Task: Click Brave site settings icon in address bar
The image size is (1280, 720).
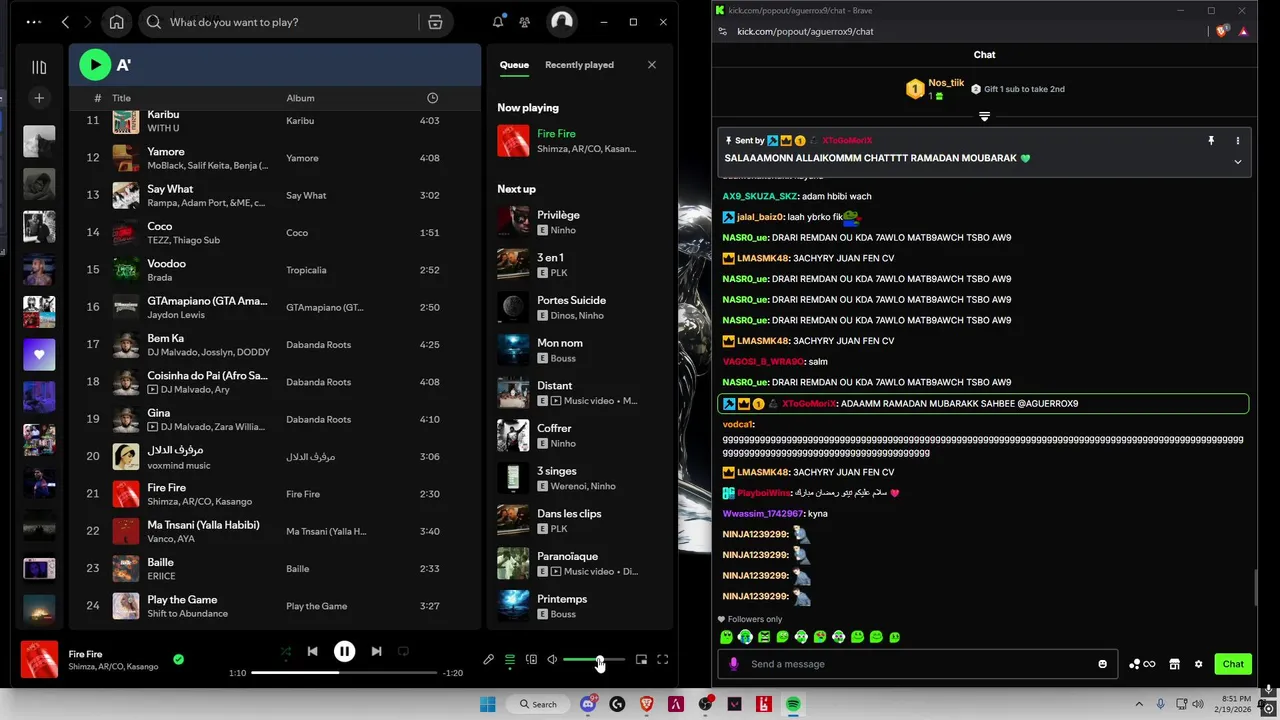Action: [x=723, y=31]
